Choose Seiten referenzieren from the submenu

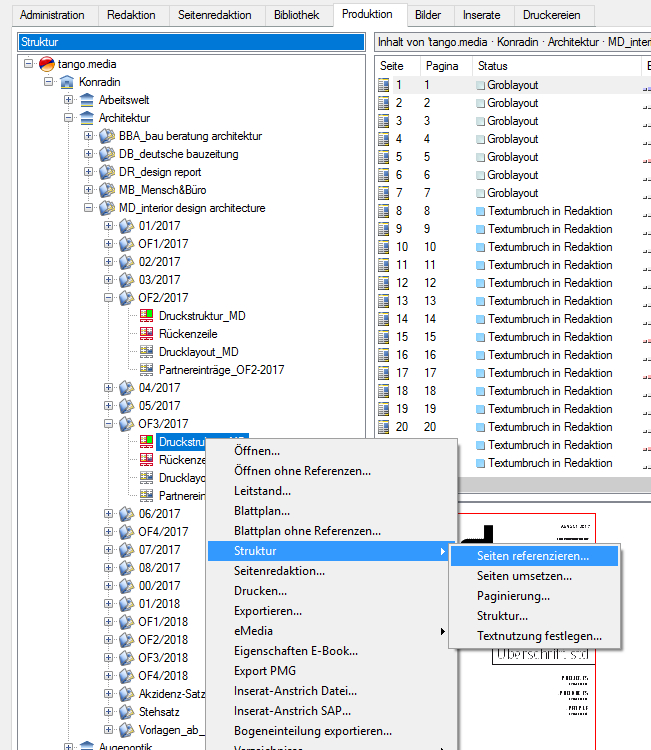pyautogui.click(x=532, y=556)
